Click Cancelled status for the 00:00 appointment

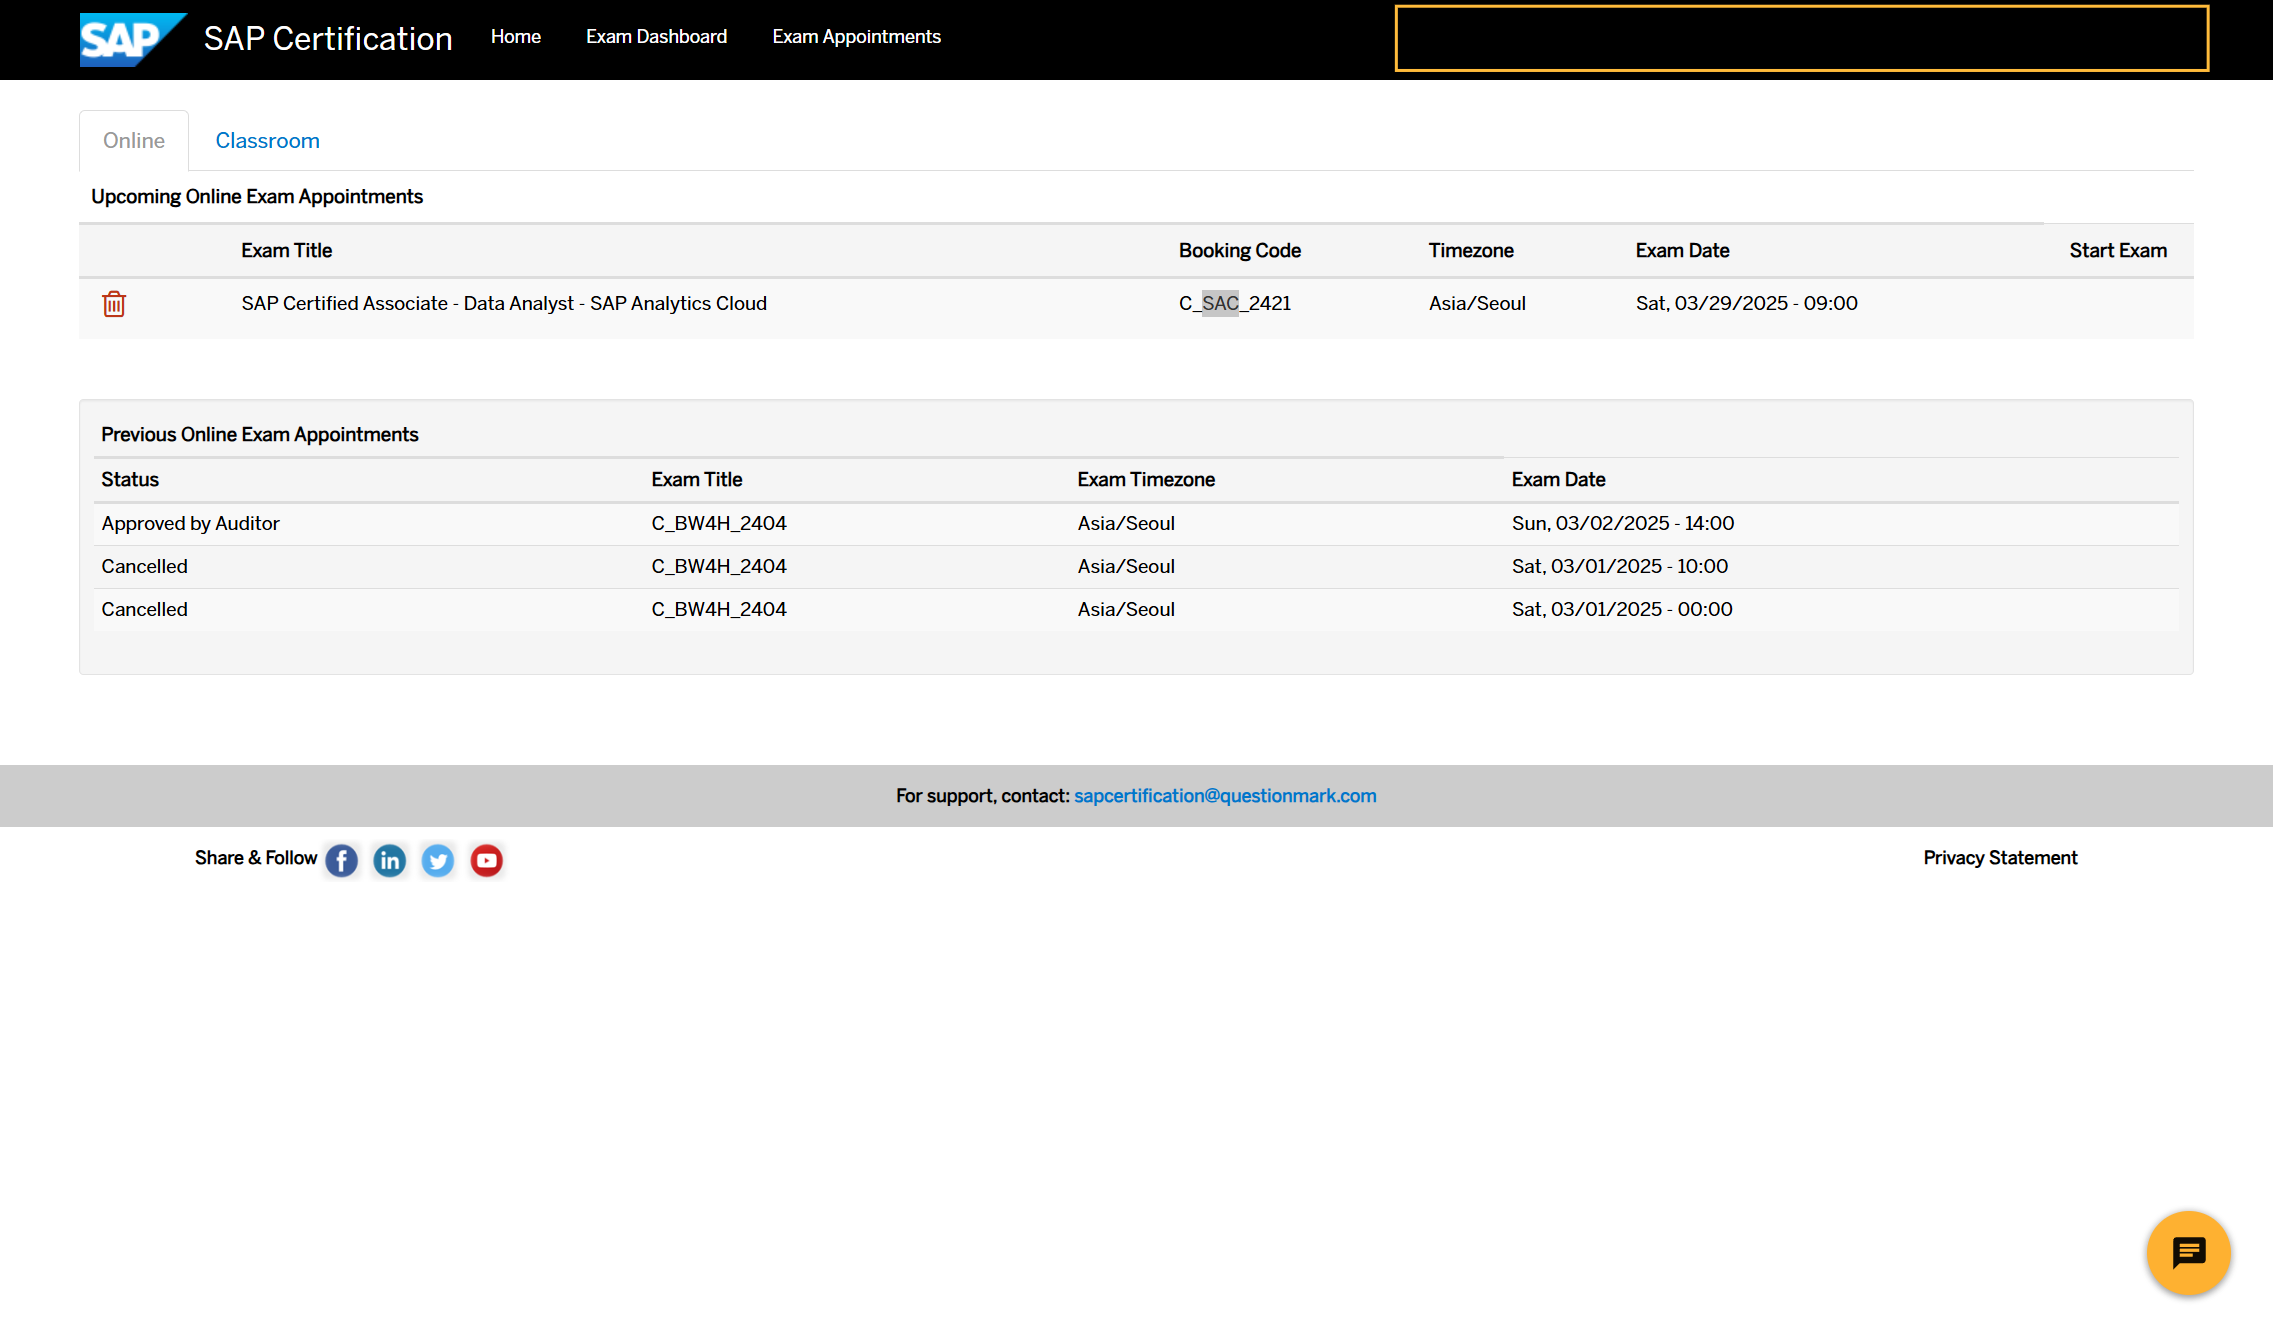point(144,609)
